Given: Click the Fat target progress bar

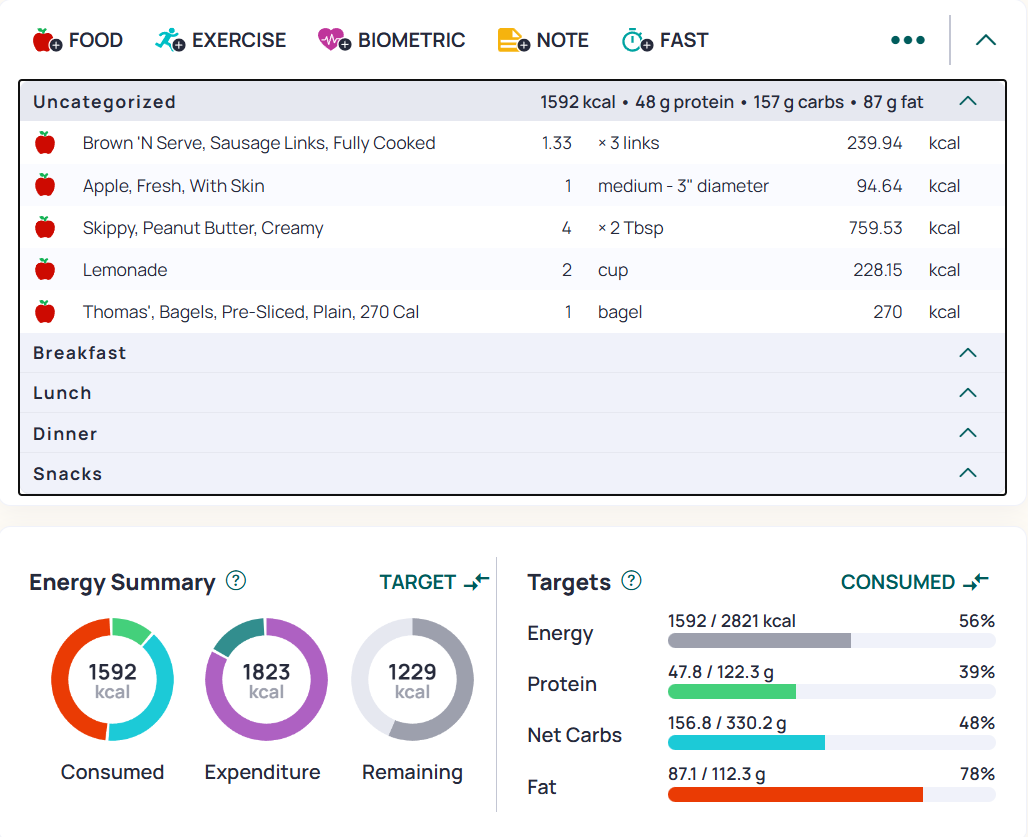Looking at the screenshot, I should point(831,794).
